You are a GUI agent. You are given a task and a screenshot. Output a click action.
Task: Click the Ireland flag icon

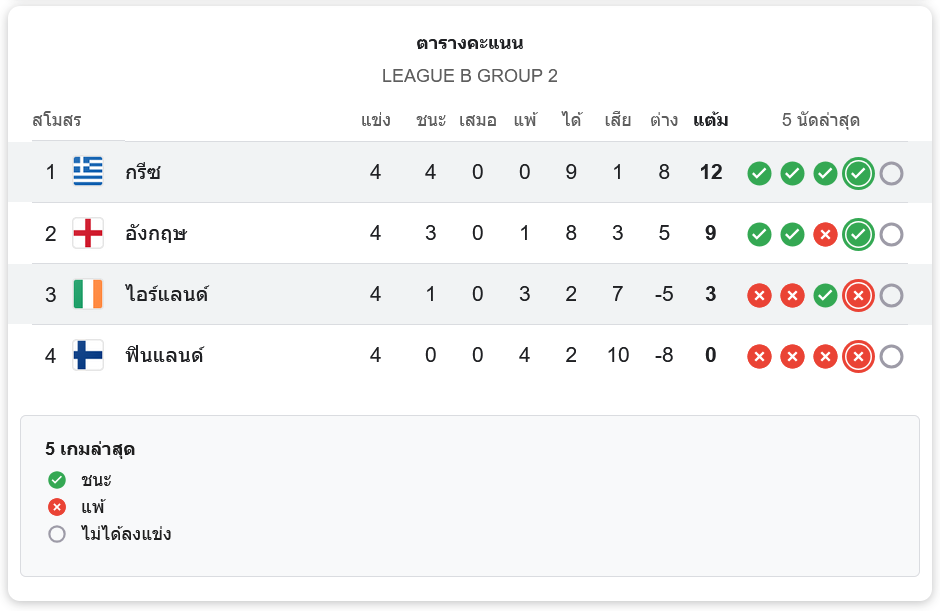(x=88, y=294)
